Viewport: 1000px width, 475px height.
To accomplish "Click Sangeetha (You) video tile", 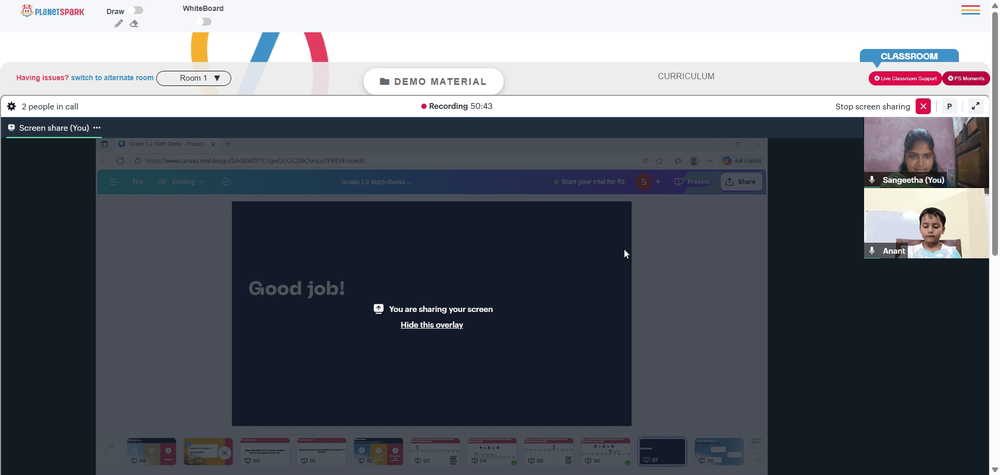I will point(926,152).
